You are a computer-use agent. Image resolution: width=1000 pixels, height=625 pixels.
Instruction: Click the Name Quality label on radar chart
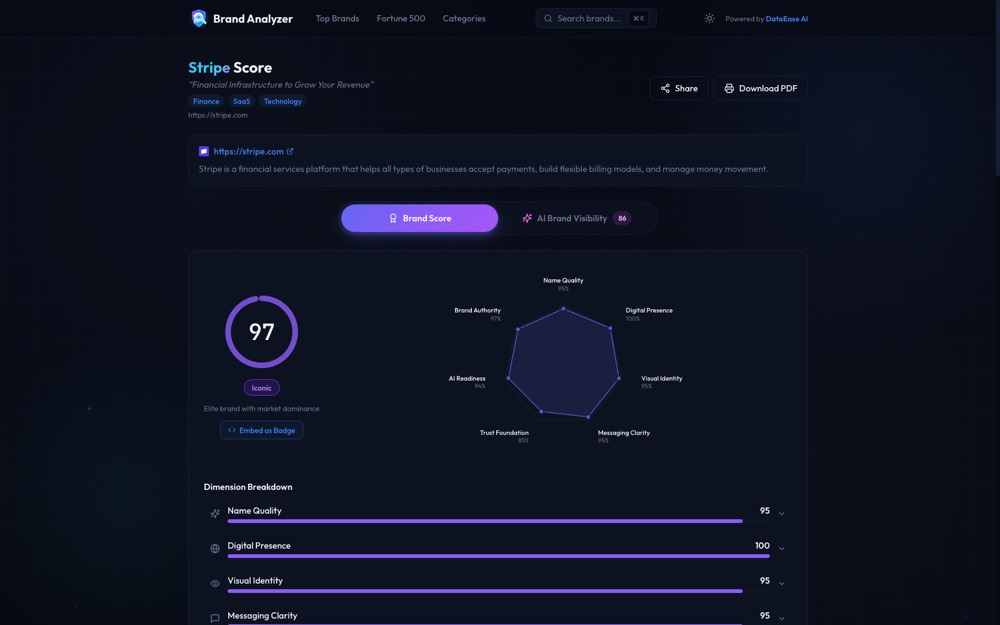pos(563,281)
